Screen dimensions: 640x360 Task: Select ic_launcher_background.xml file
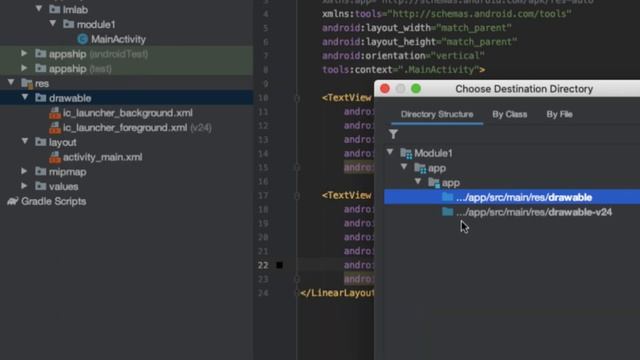[127, 113]
